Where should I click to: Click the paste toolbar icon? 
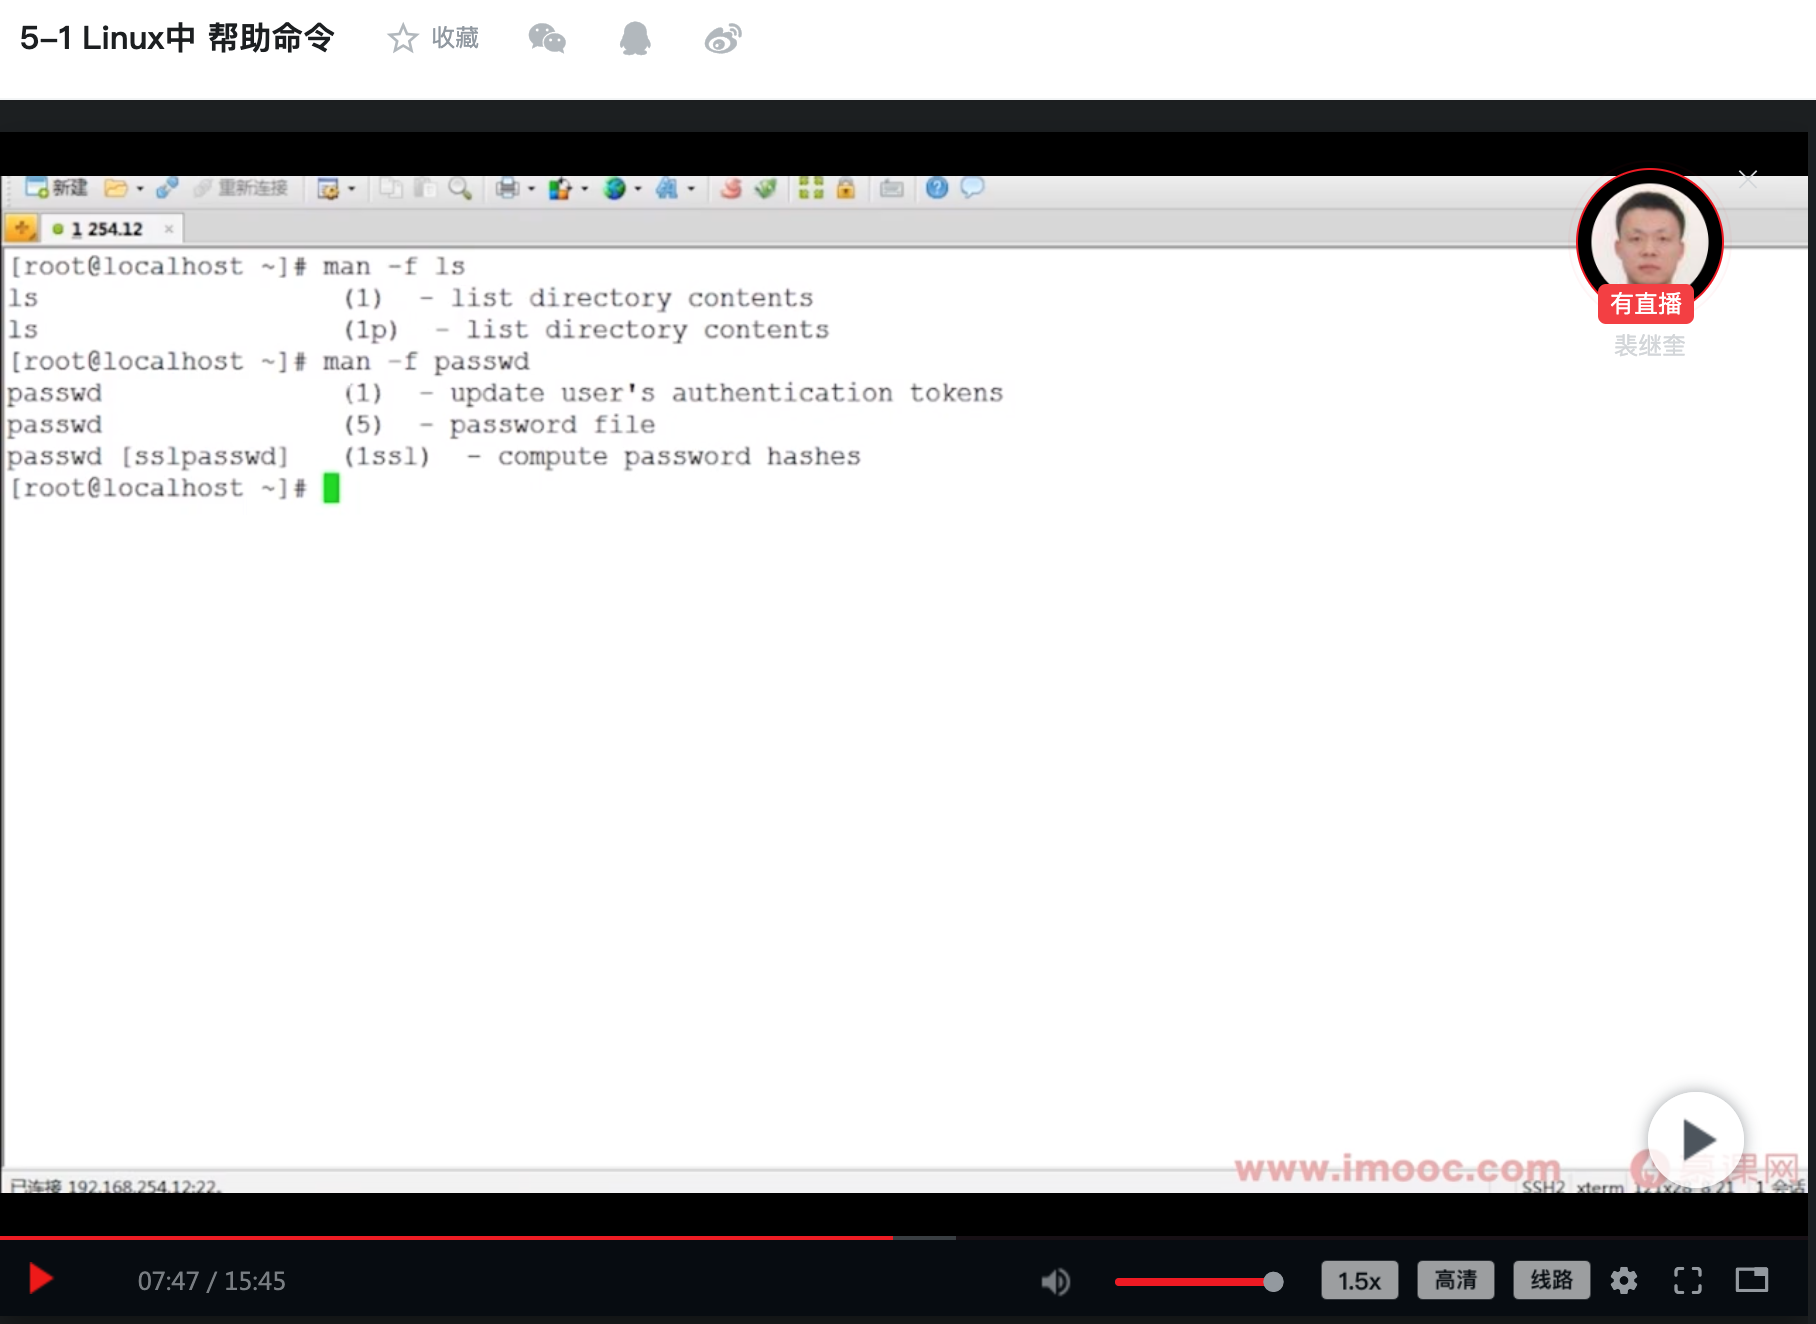pos(426,188)
